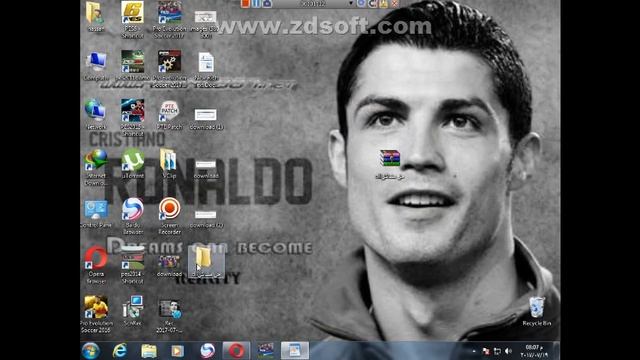This screenshot has width=640, height=360.
Task: Pause the screen recording
Action: pos(256,4)
